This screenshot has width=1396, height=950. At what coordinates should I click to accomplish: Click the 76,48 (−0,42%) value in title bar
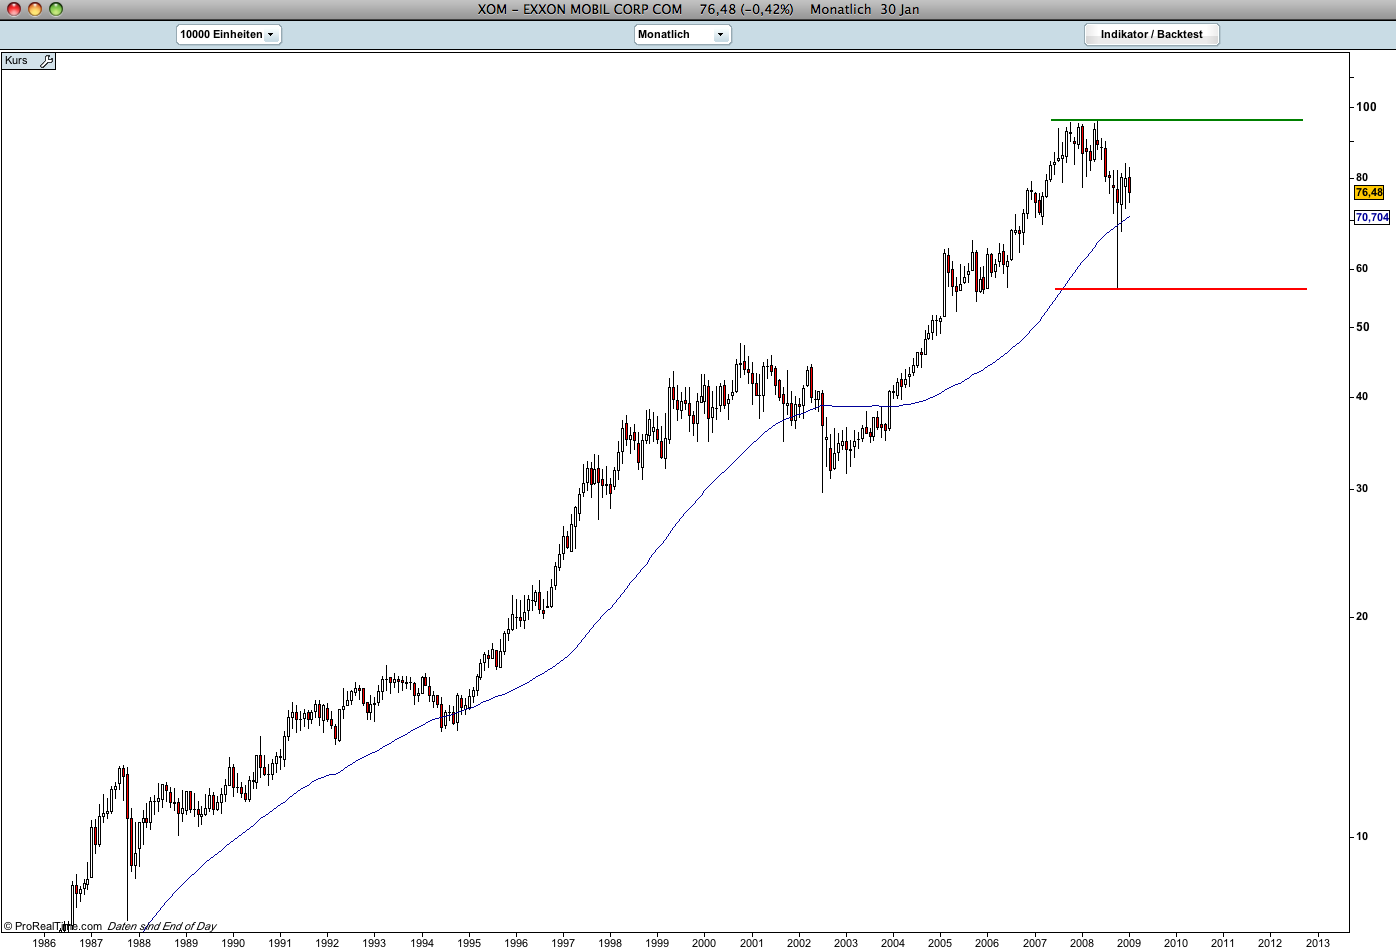746,9
